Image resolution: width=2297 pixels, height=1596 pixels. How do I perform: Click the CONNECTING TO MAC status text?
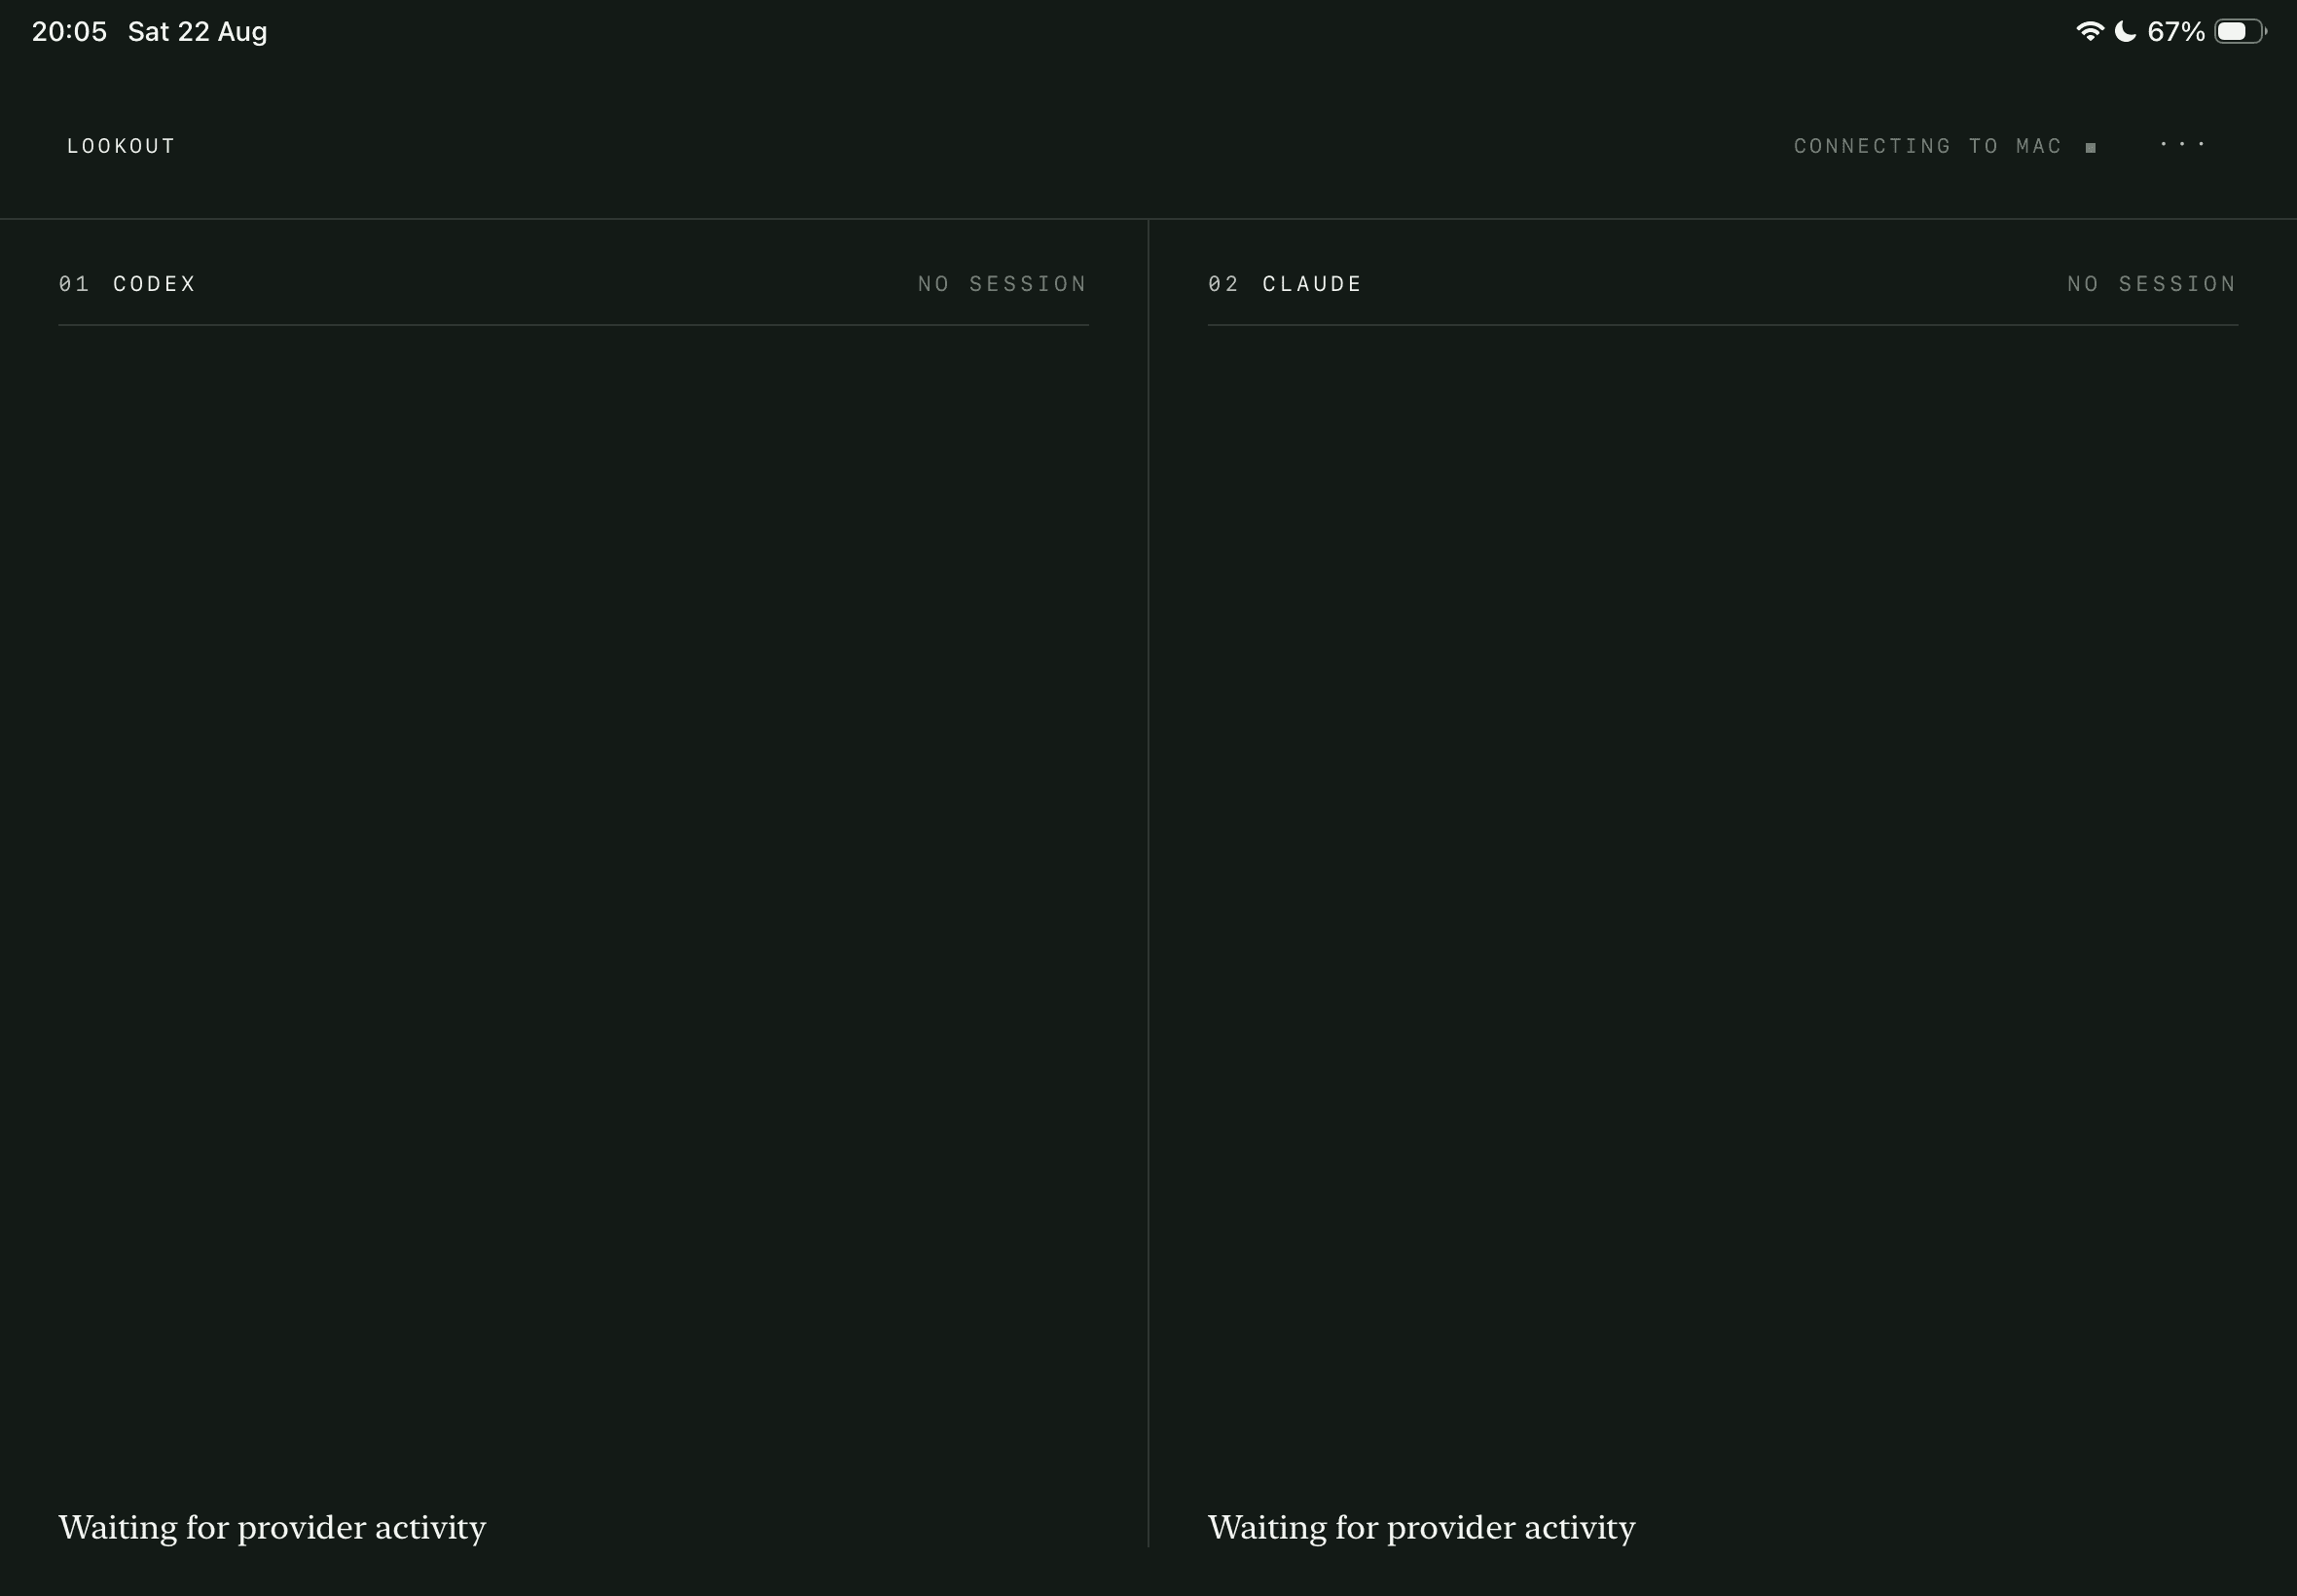[1927, 146]
